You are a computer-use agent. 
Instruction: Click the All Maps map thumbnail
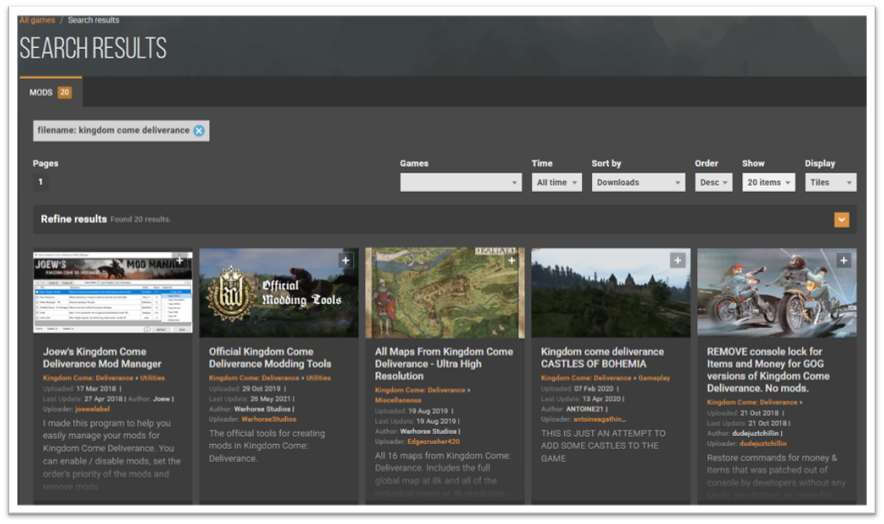coord(445,293)
